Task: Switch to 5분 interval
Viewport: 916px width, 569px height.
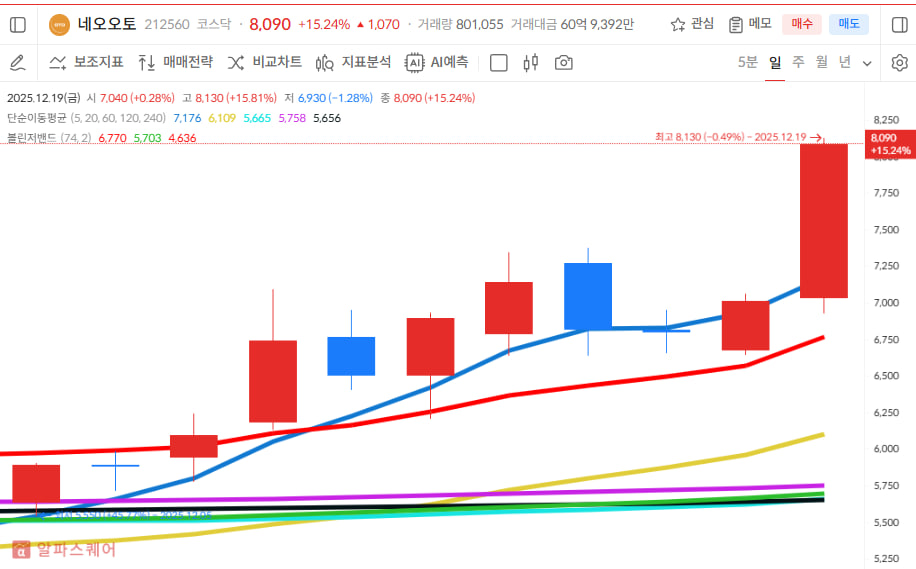Action: [747, 62]
